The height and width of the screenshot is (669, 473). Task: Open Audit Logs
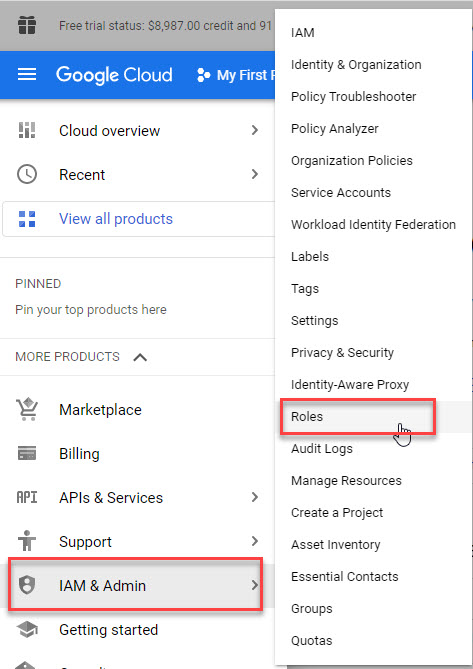[322, 449]
